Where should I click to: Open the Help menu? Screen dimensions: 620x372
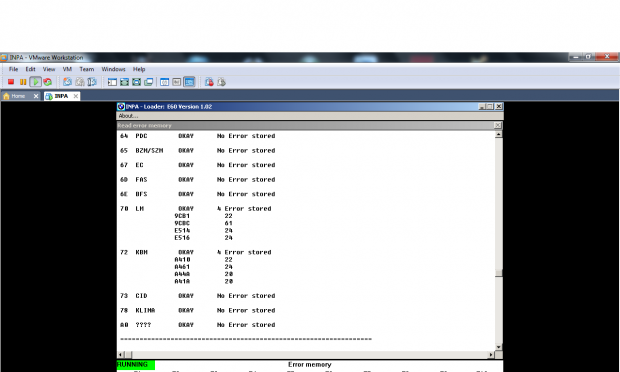[139, 69]
